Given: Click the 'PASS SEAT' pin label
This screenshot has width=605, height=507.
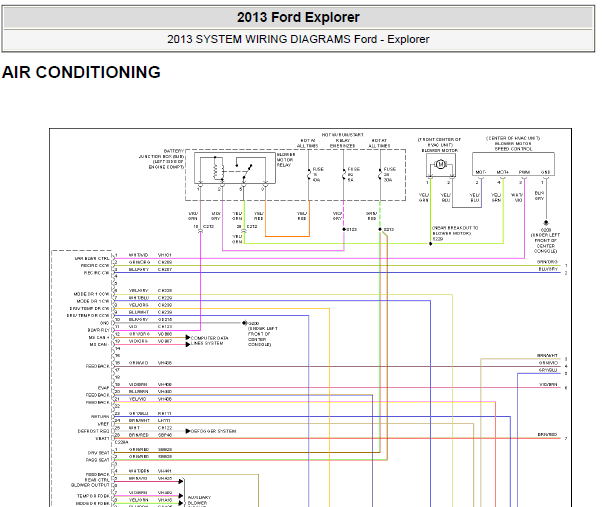Looking at the screenshot, I should pyautogui.click(x=98, y=460).
